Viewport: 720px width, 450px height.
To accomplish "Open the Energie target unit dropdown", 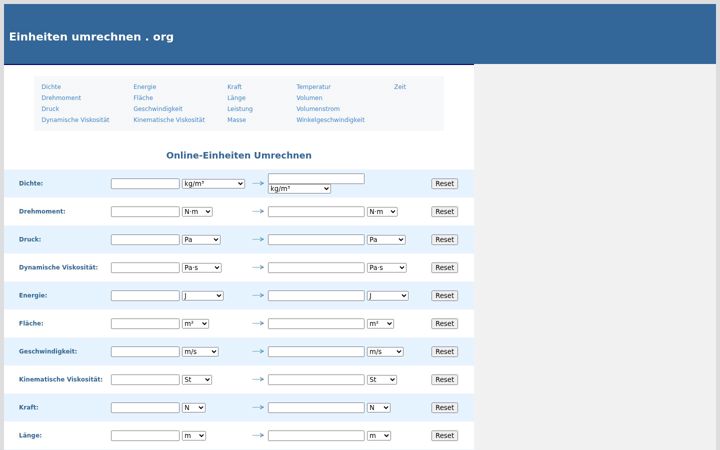I will [x=388, y=296].
